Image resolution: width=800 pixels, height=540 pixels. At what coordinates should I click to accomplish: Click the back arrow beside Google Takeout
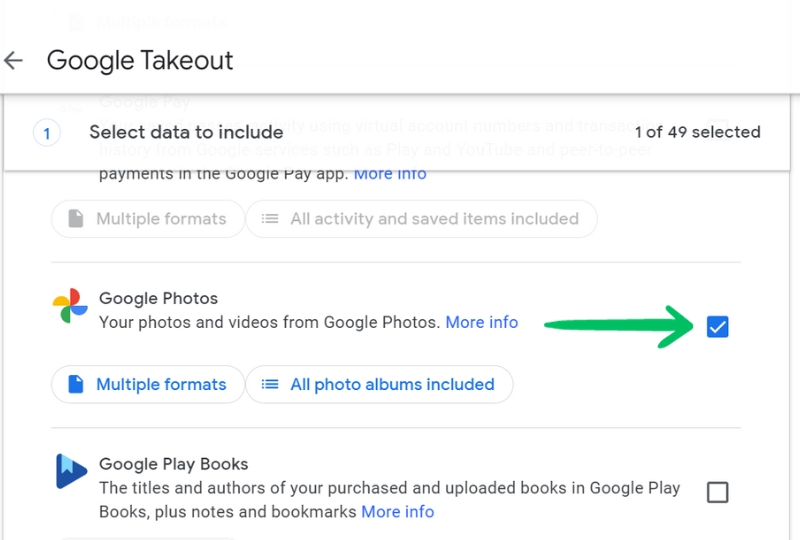point(14,60)
